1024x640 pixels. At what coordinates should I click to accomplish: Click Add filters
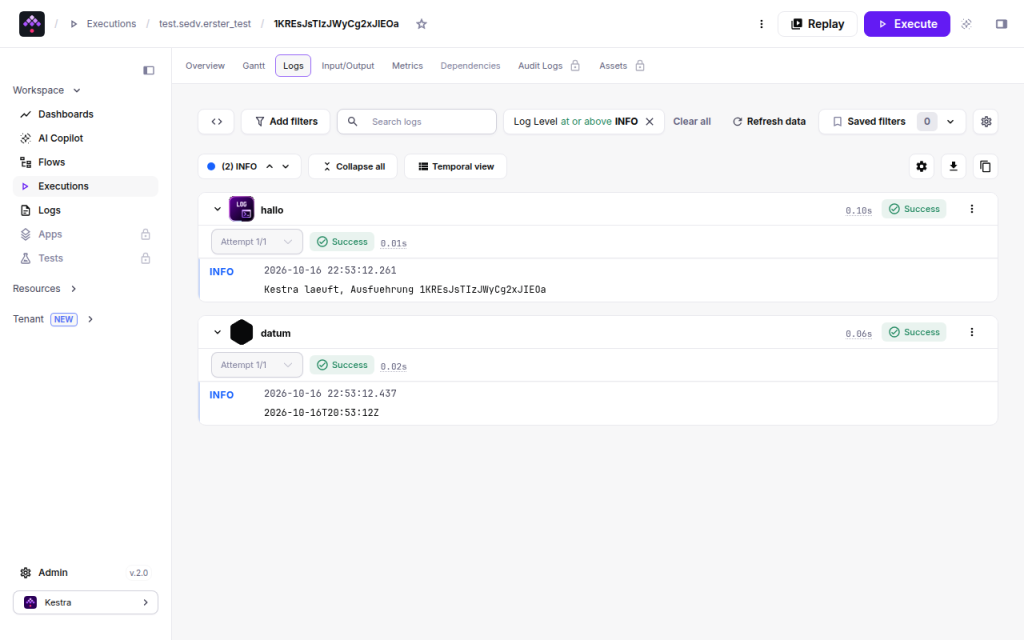coord(285,121)
